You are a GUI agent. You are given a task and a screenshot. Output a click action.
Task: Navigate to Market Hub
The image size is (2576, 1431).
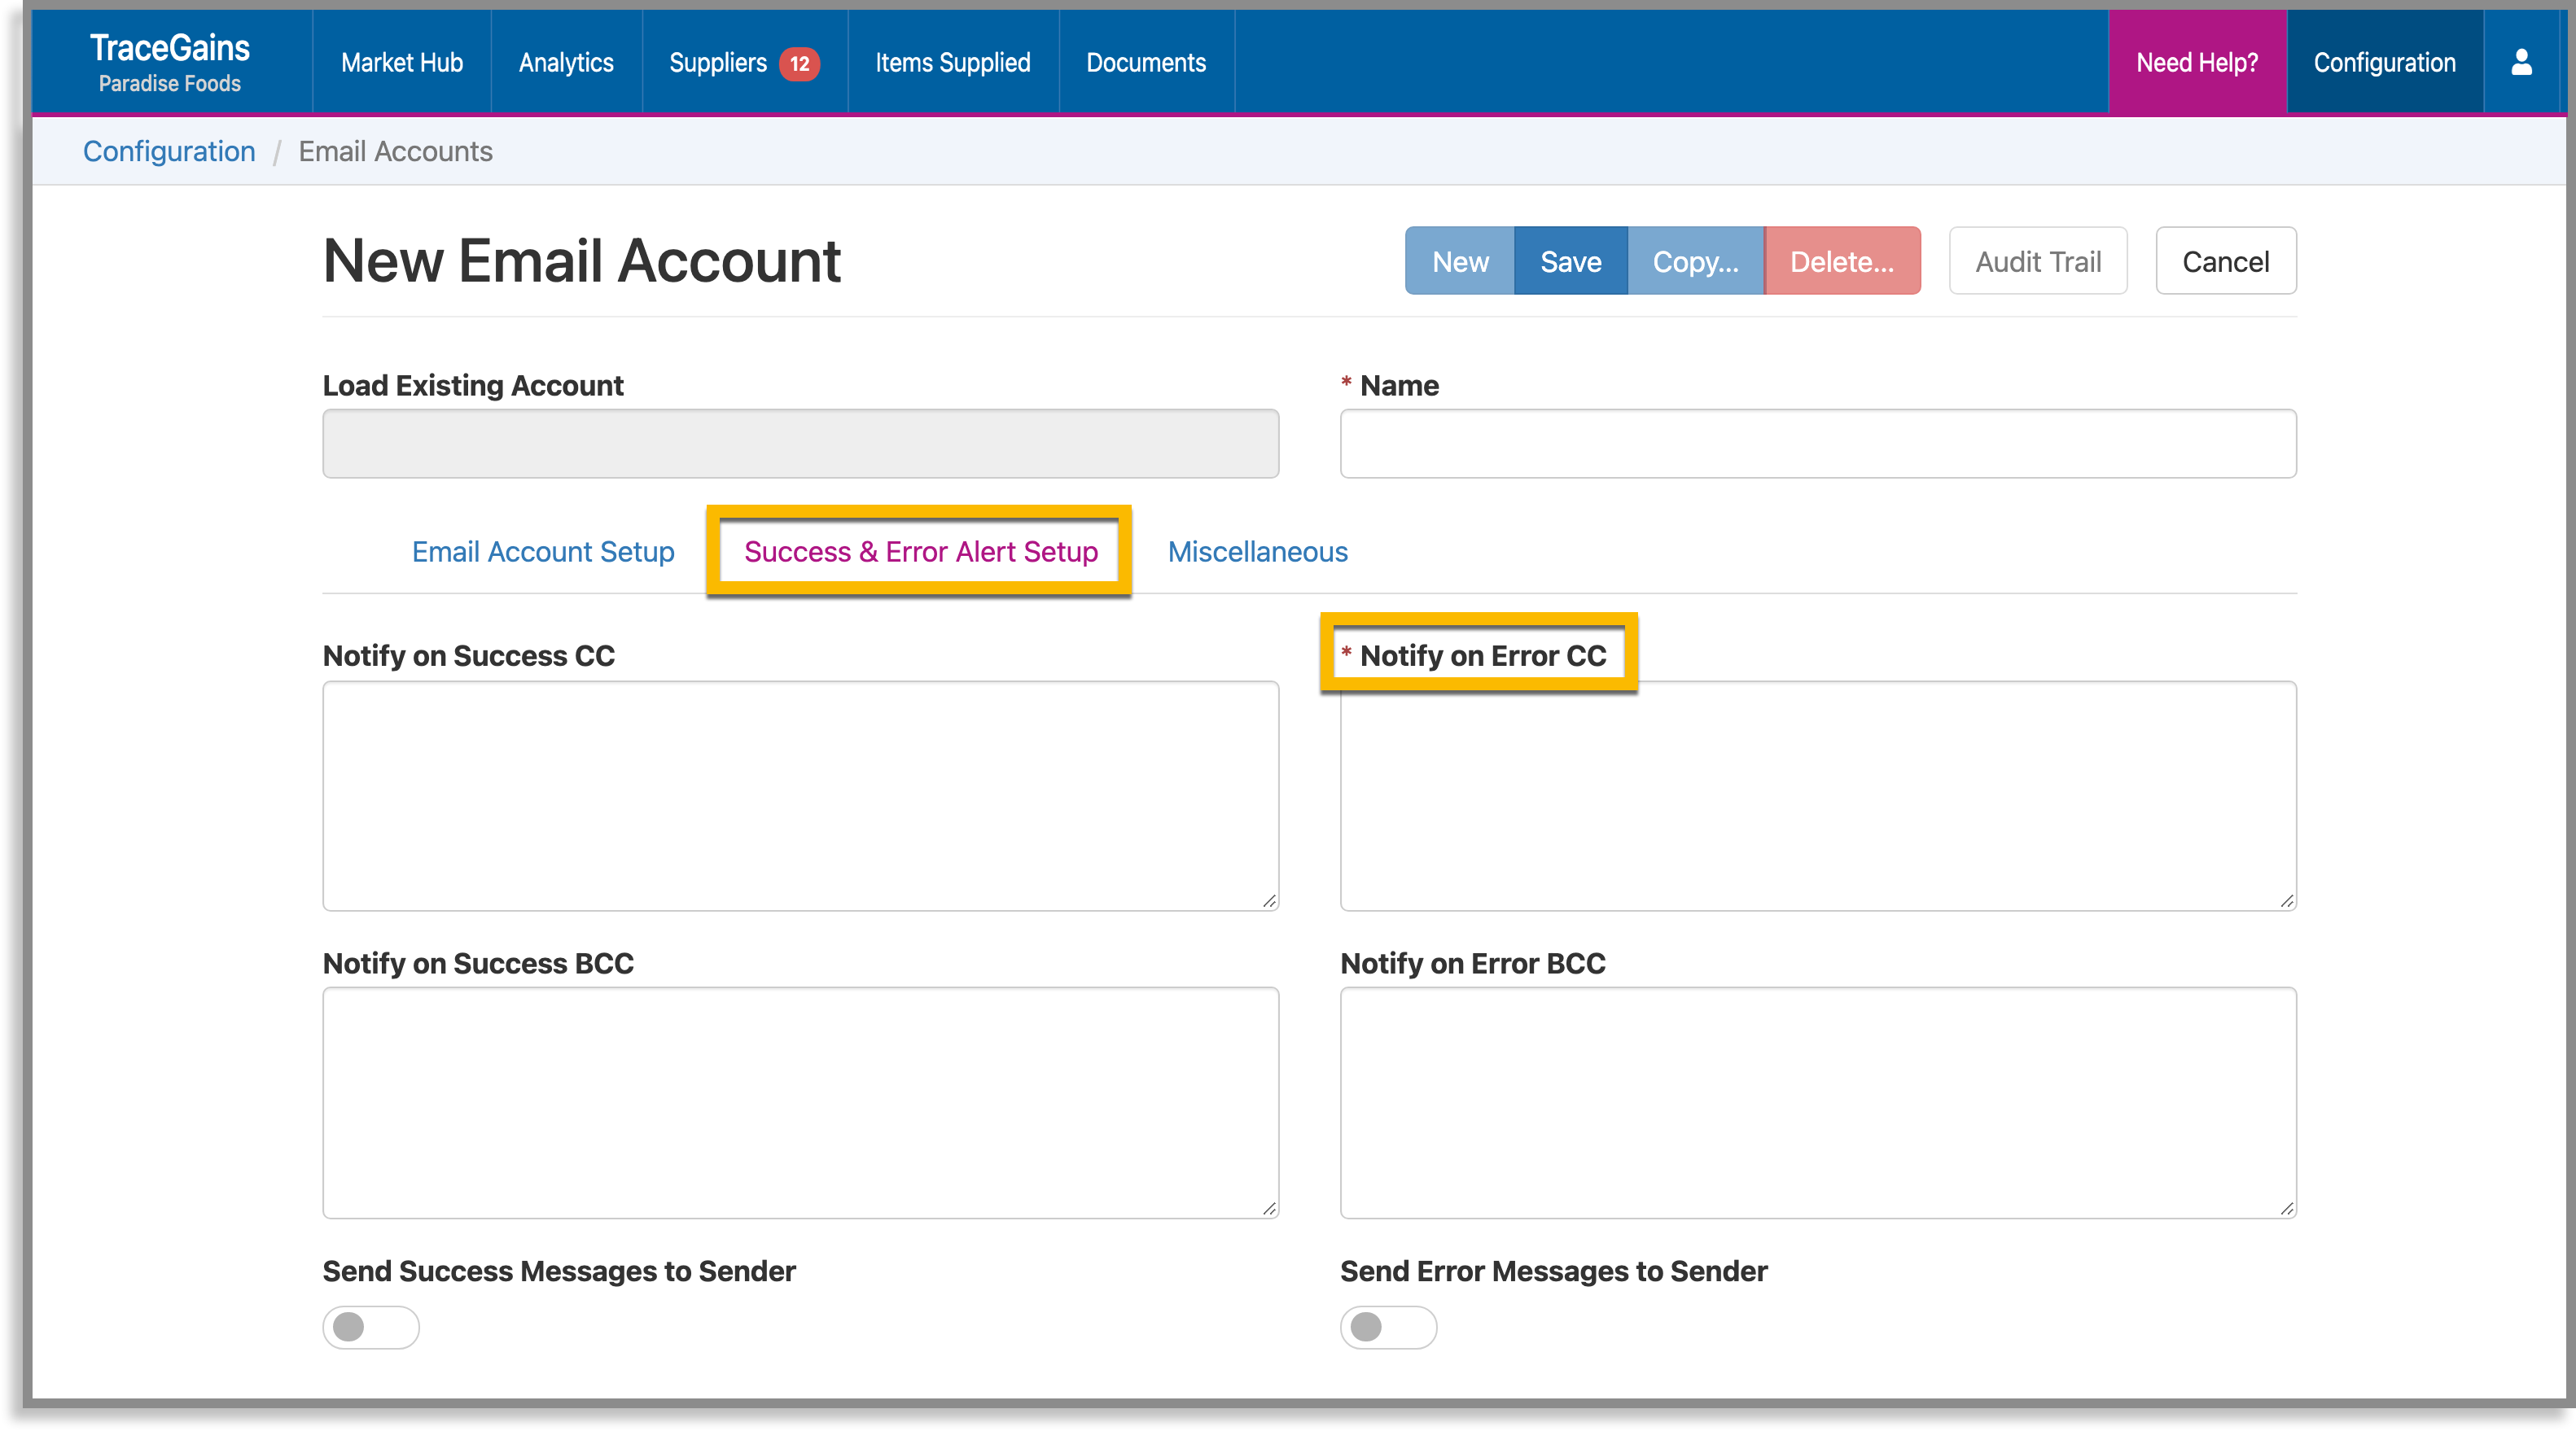click(401, 62)
